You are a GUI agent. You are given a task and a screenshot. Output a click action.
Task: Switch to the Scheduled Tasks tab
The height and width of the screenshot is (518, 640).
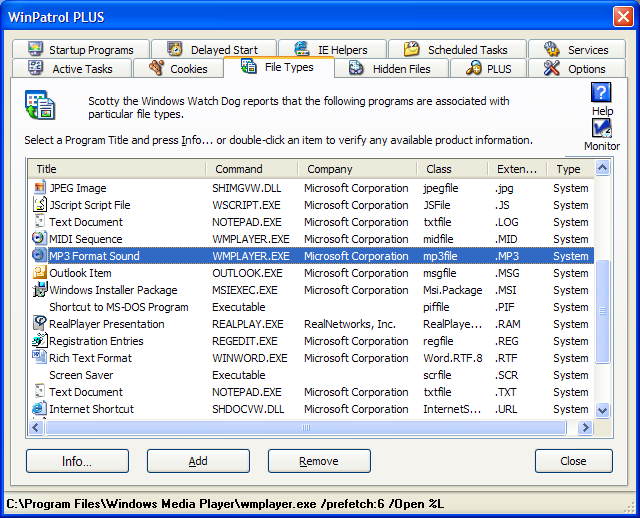coord(455,50)
